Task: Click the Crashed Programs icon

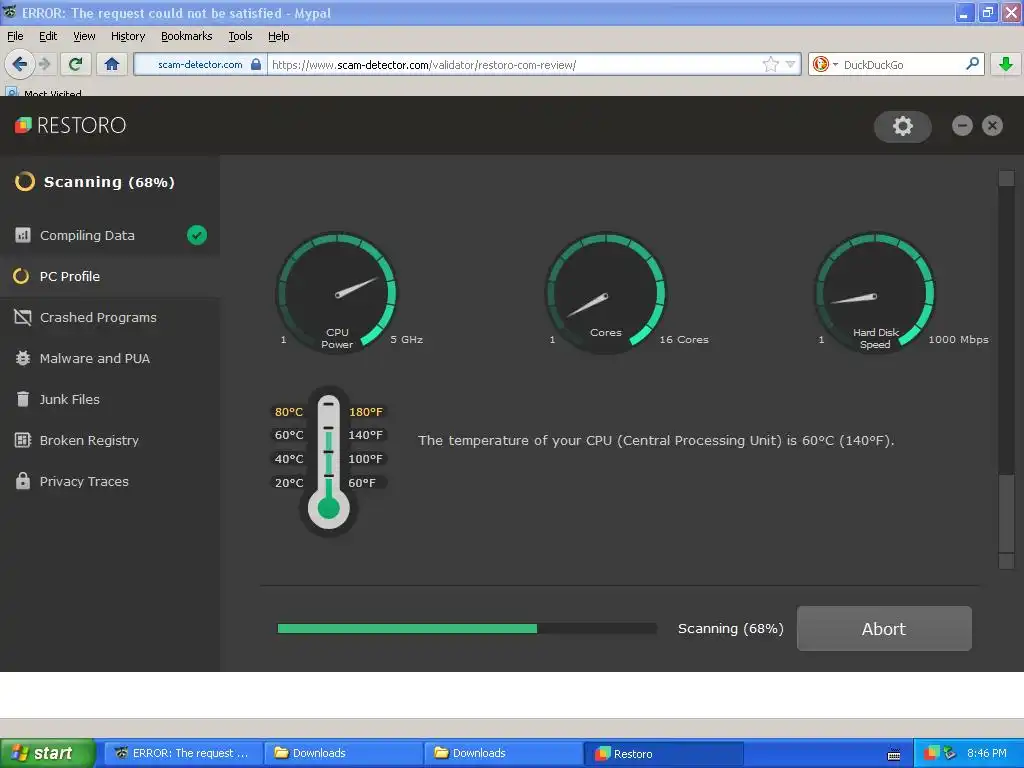Action: click(23, 317)
